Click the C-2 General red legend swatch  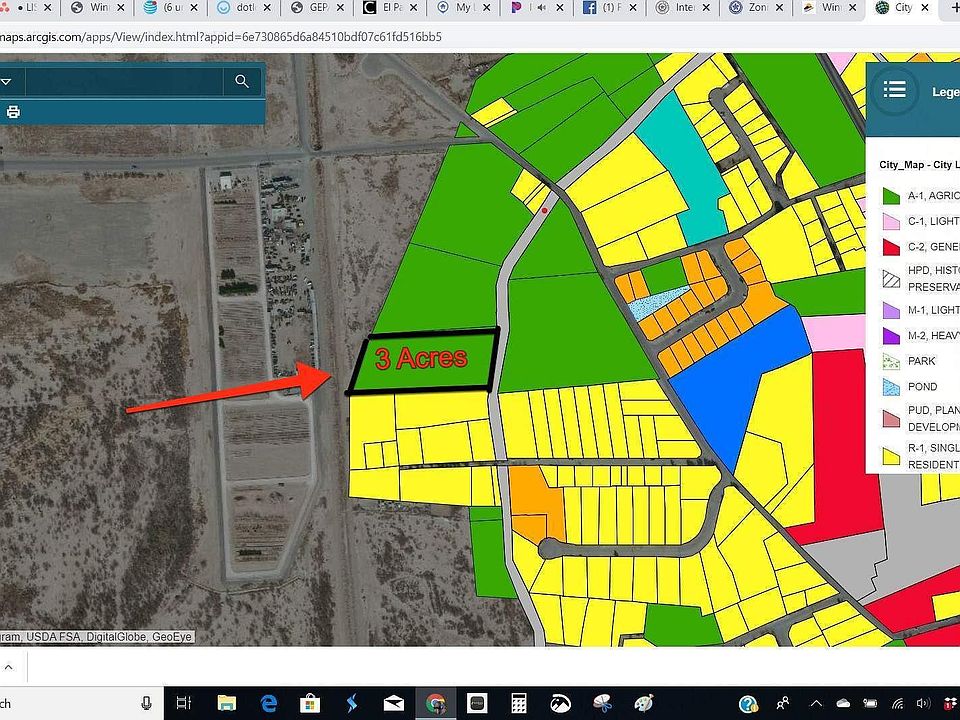889,247
